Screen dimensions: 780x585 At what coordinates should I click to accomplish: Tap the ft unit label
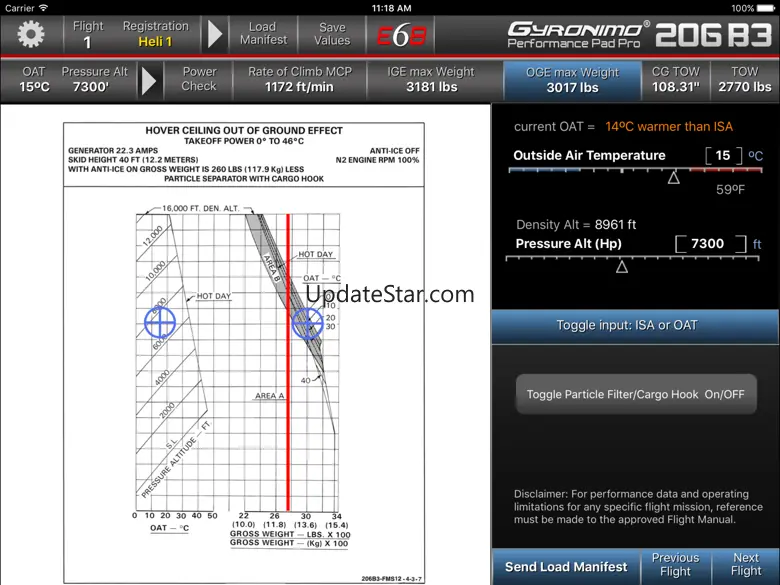click(x=757, y=244)
